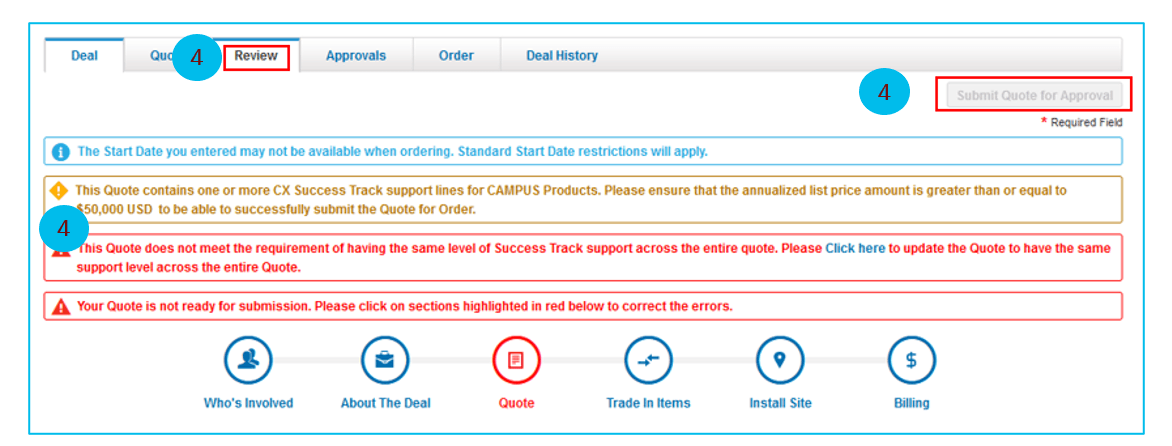Click the same level Success Track error text
The image size is (1172, 446).
pos(593,258)
